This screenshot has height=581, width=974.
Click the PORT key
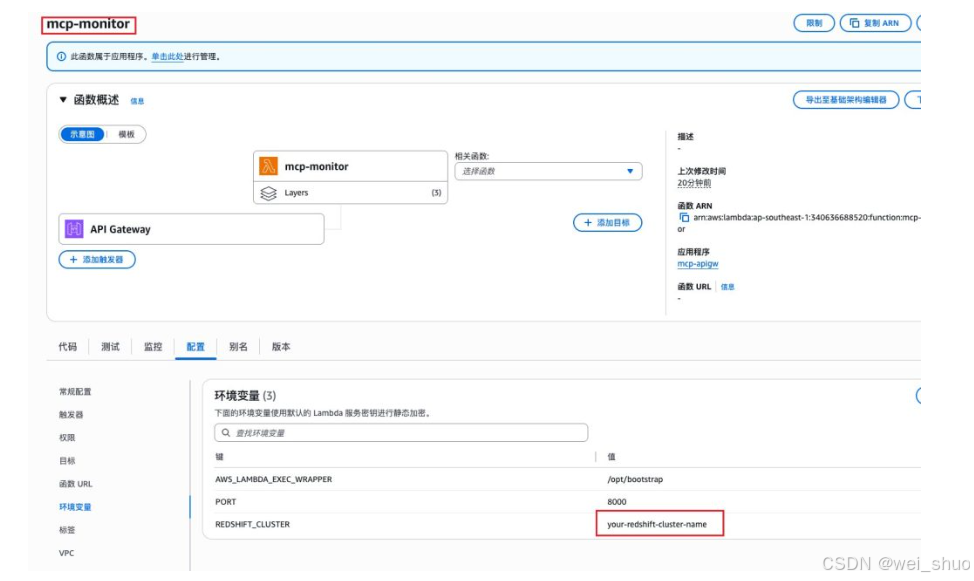coord(225,501)
